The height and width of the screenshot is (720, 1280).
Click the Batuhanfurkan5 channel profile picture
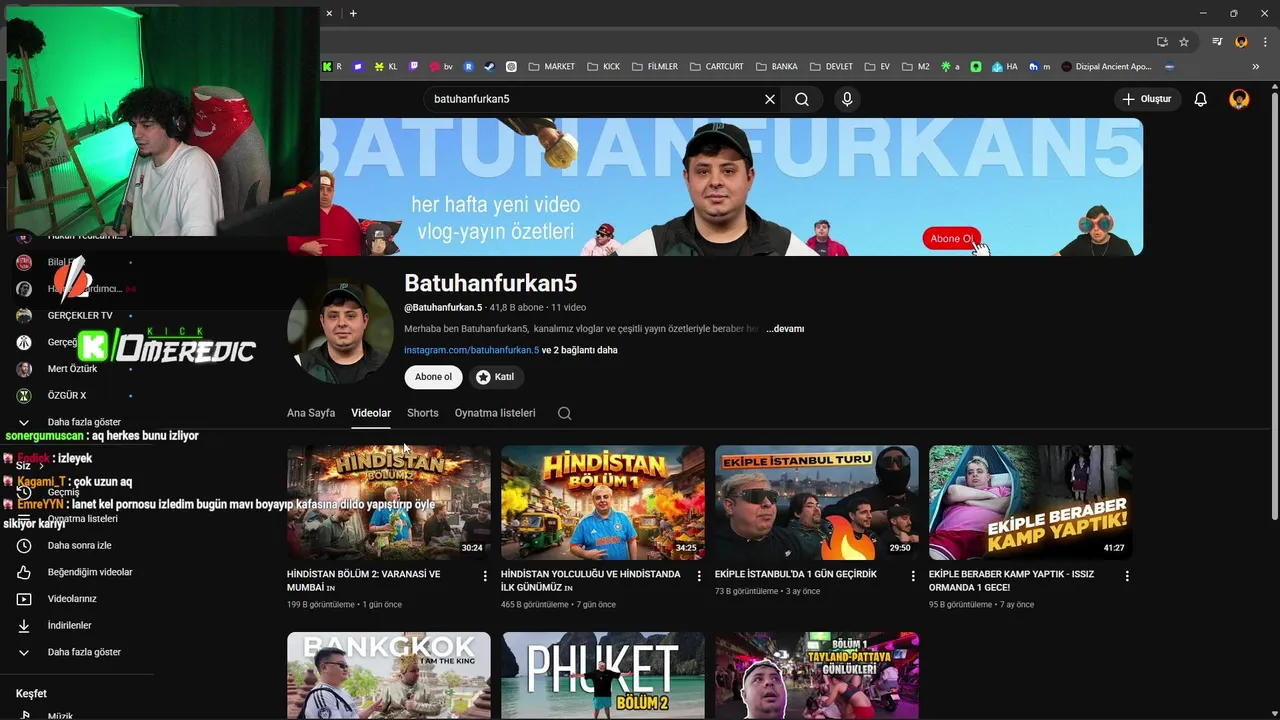click(x=340, y=331)
